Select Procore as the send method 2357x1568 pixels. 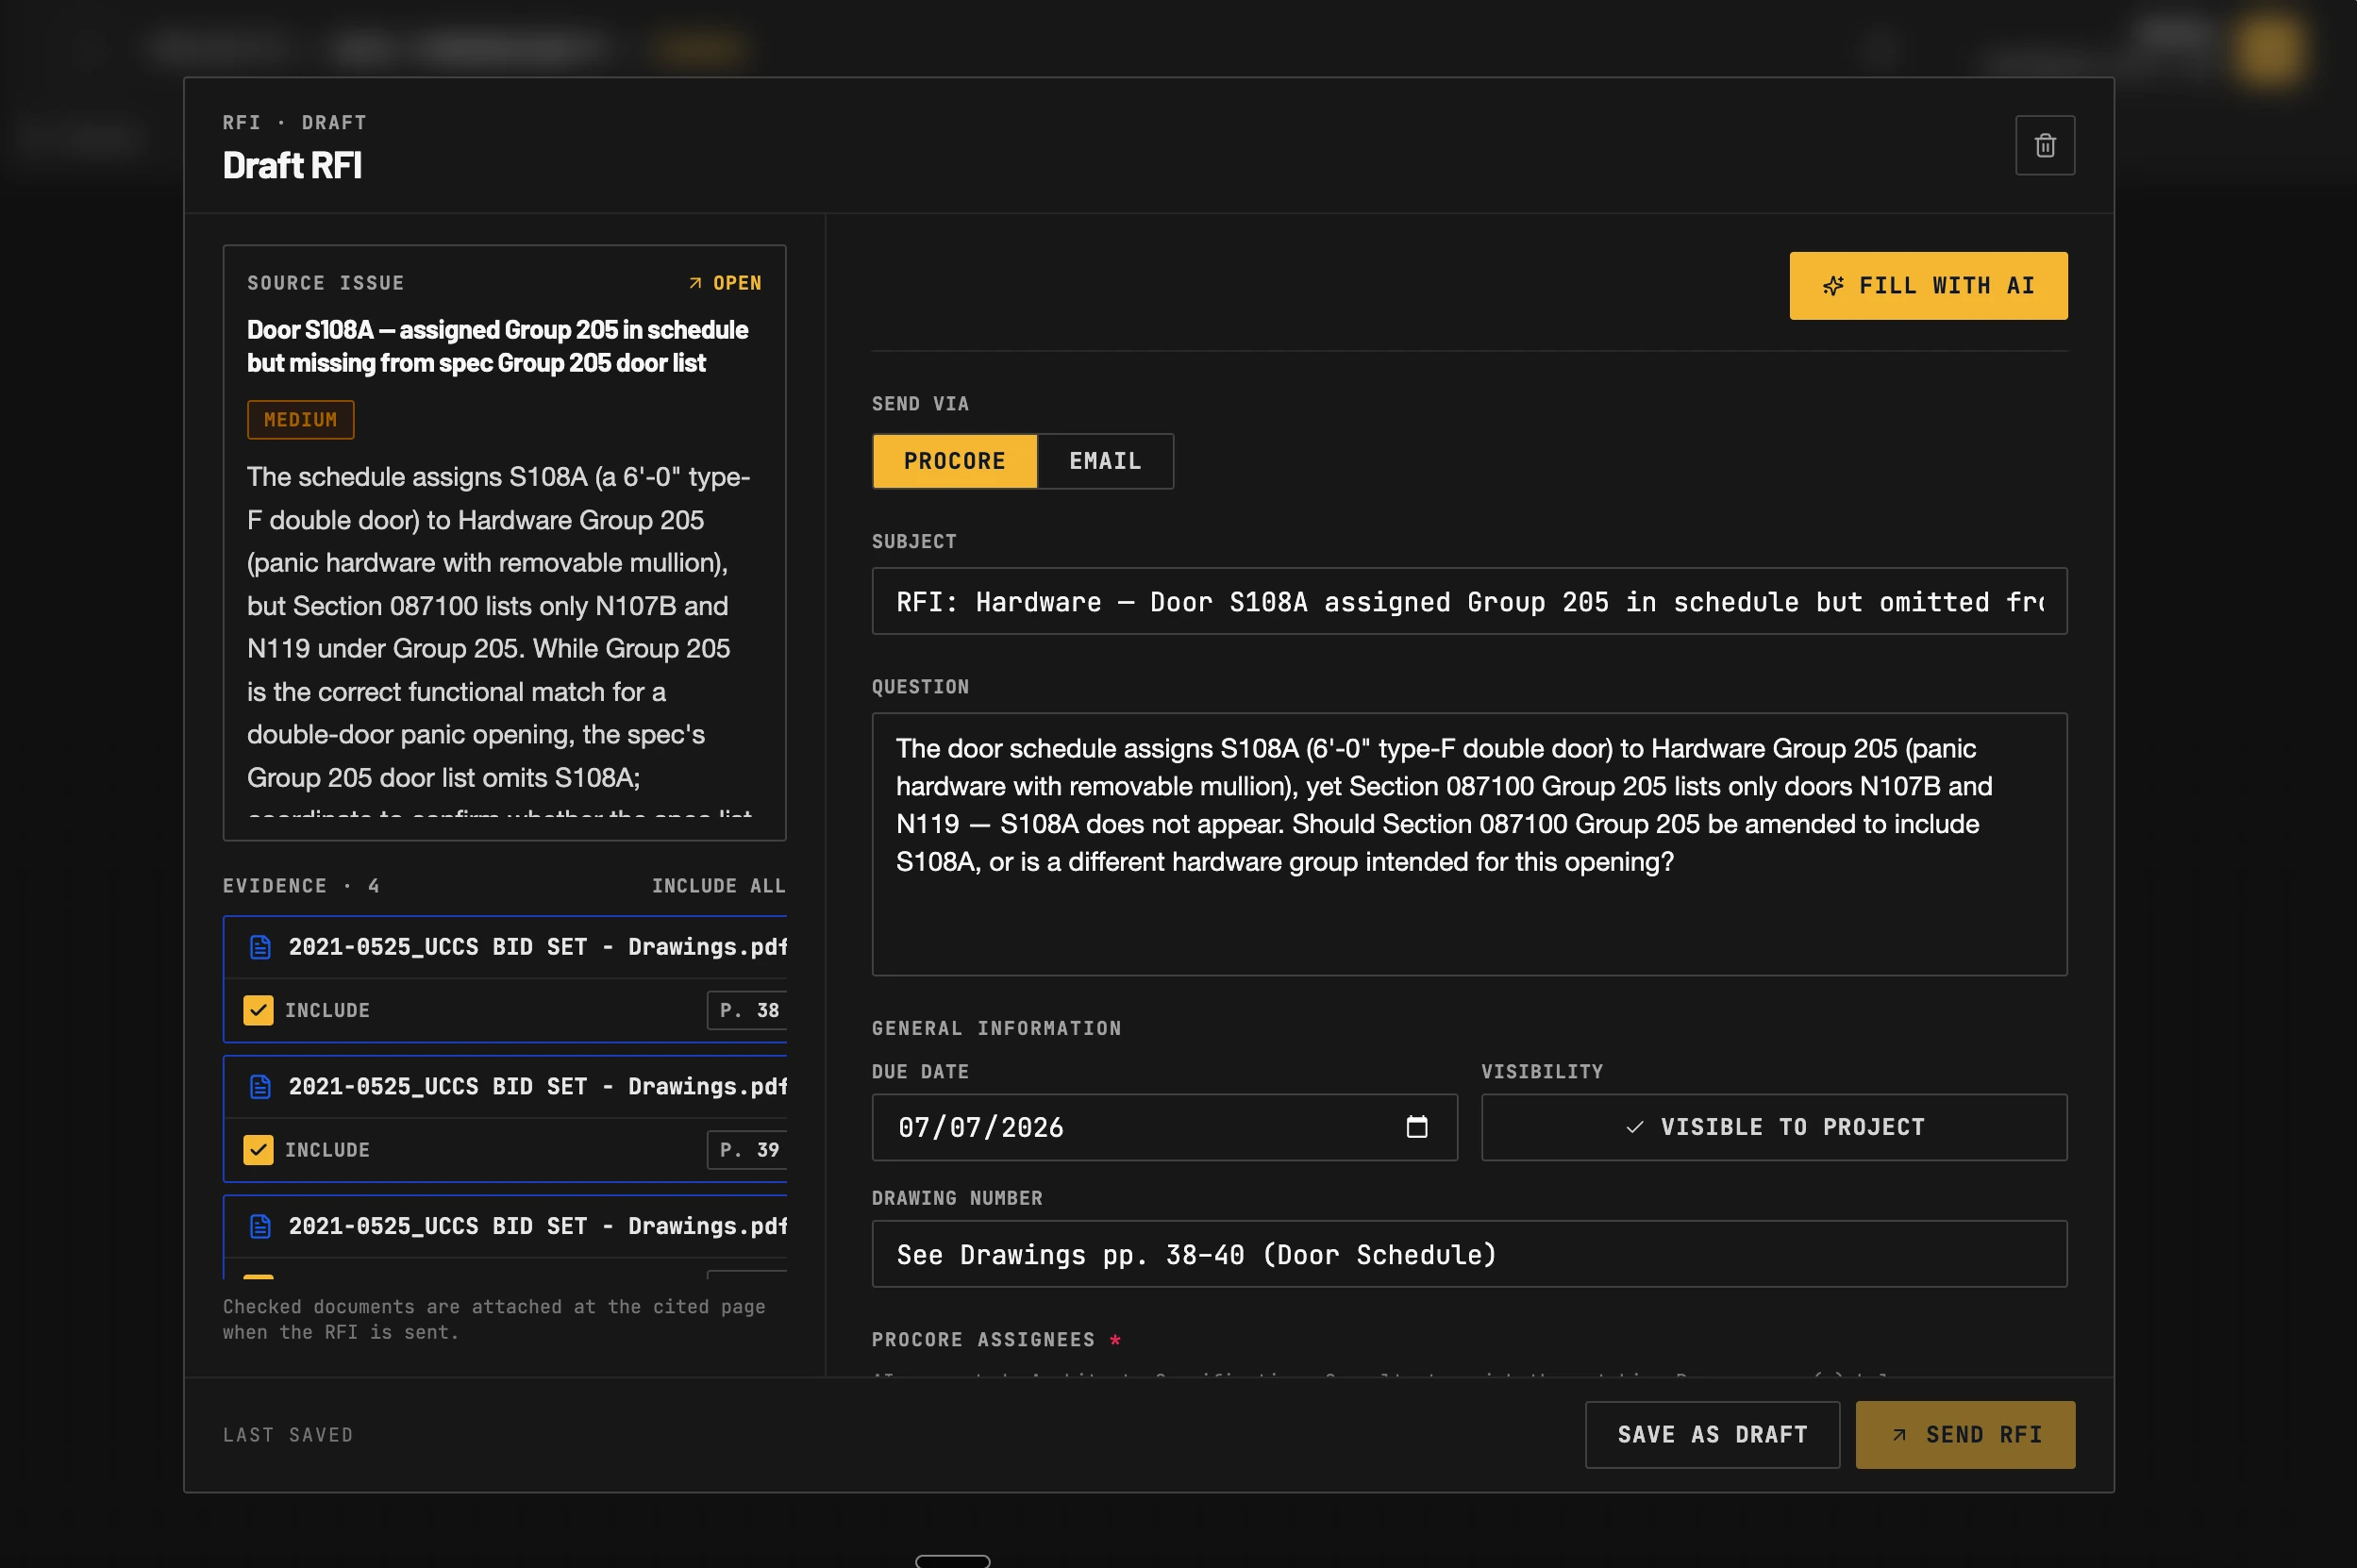[x=954, y=461]
